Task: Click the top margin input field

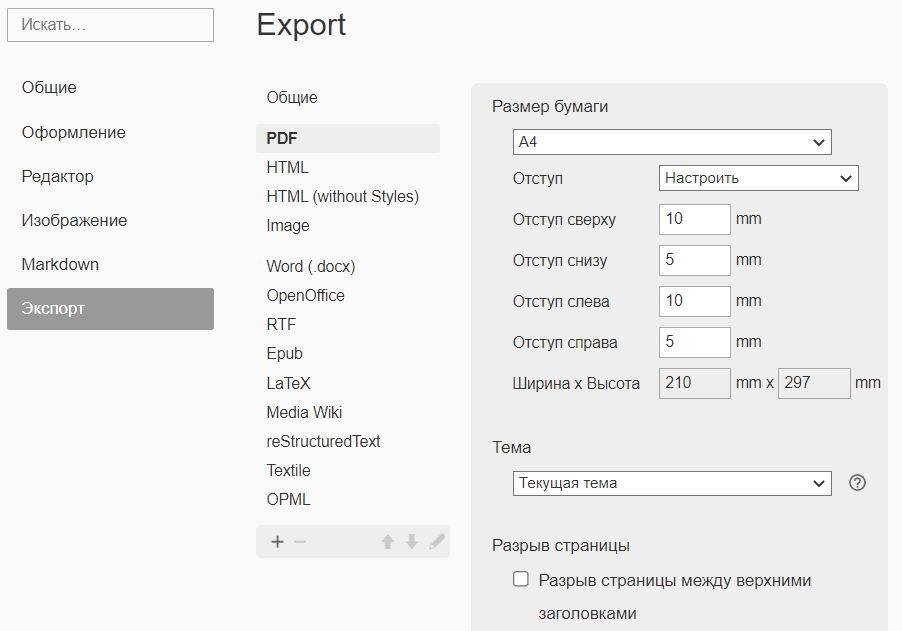Action: (x=695, y=219)
